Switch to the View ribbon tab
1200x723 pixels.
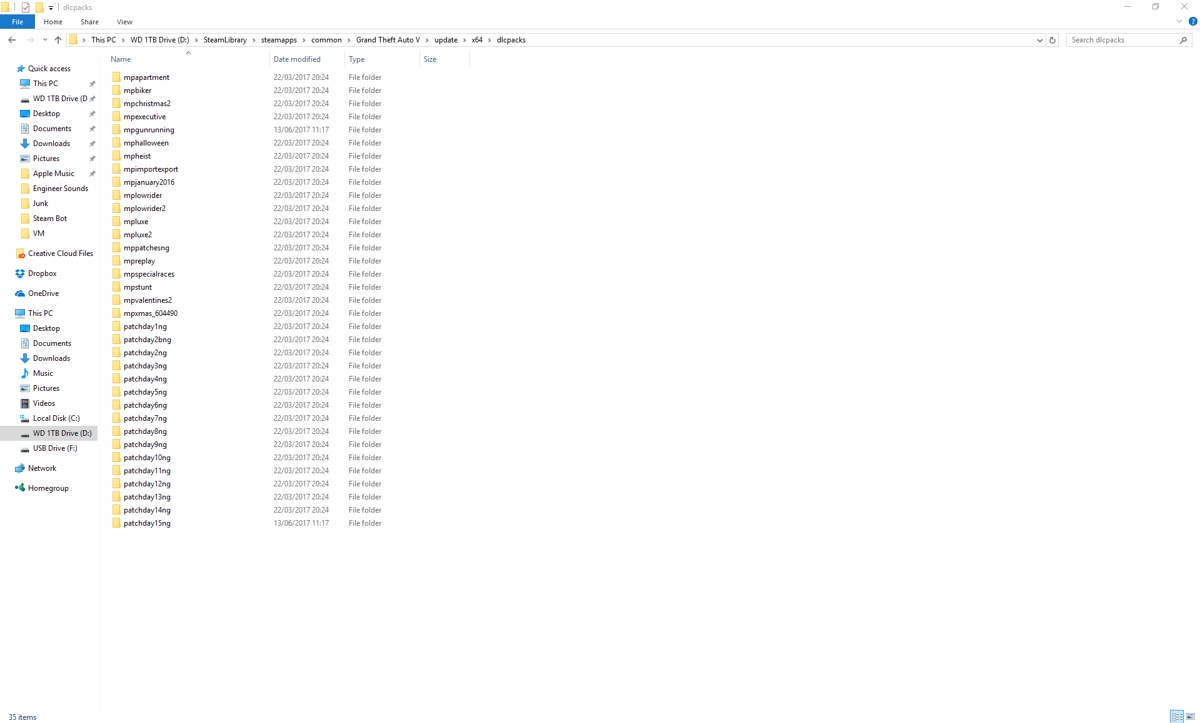point(124,21)
